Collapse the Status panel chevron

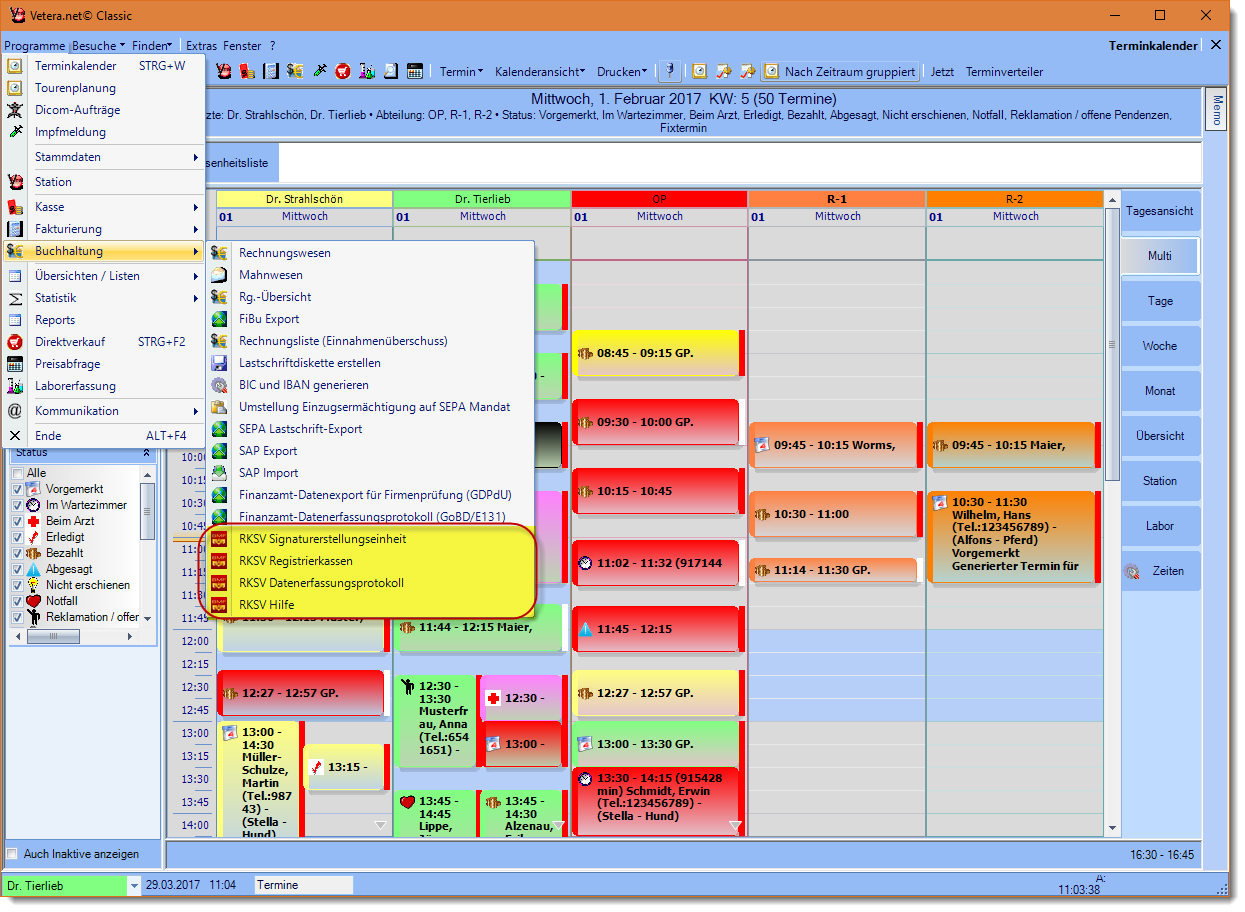click(x=147, y=453)
